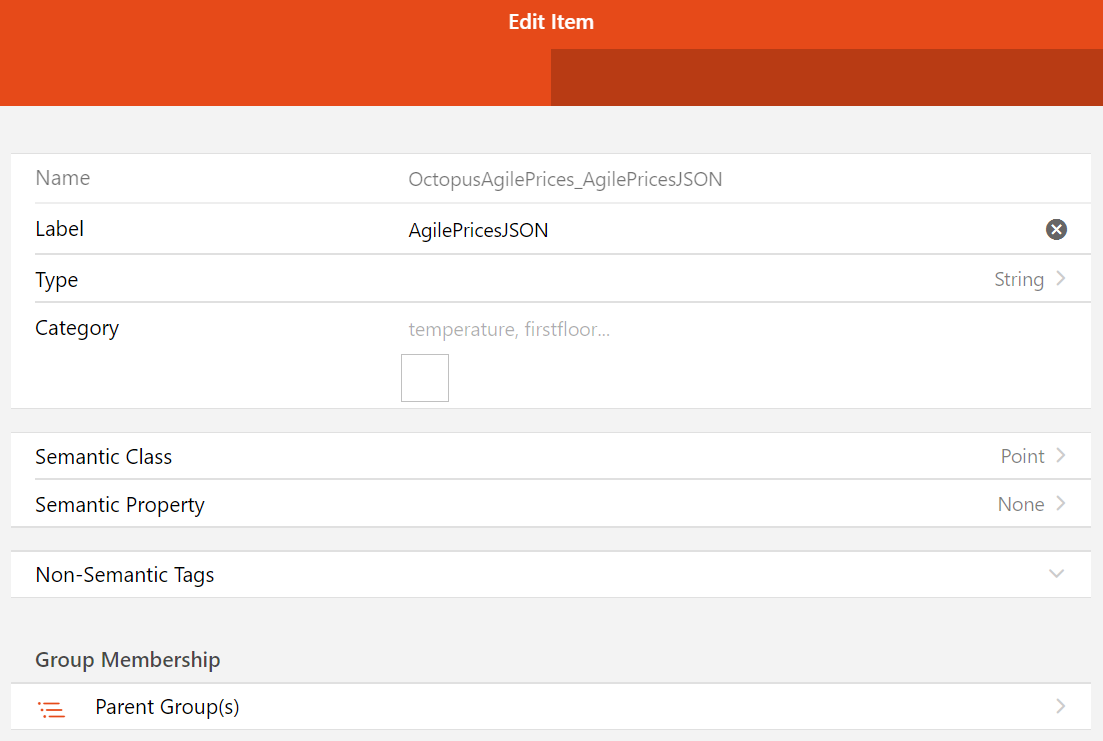This screenshot has height=741, width=1103.
Task: Click the Category input with temperature placeholder
Action: 700,329
